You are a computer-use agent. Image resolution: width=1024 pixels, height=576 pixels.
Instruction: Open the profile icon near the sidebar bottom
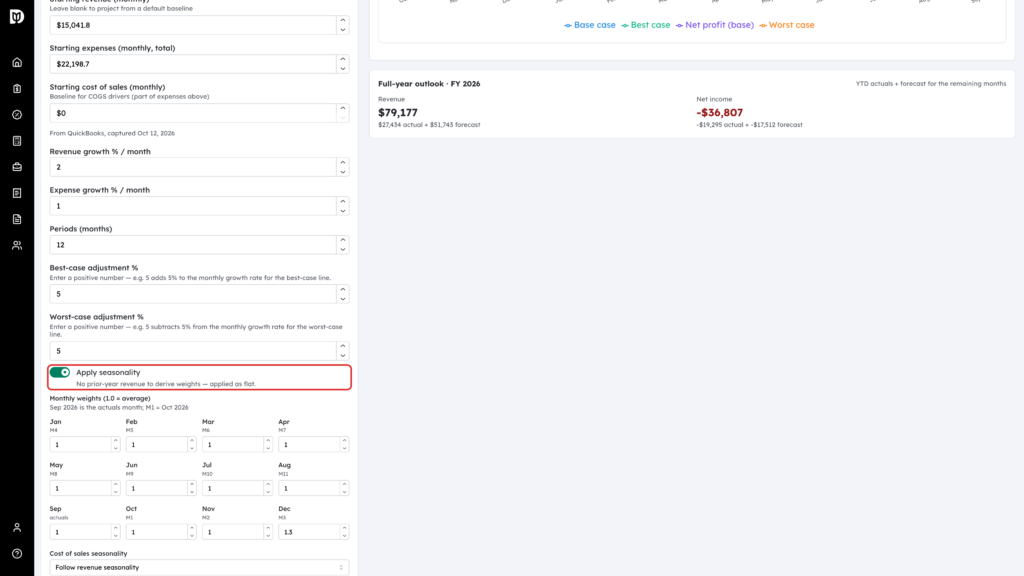tap(17, 528)
